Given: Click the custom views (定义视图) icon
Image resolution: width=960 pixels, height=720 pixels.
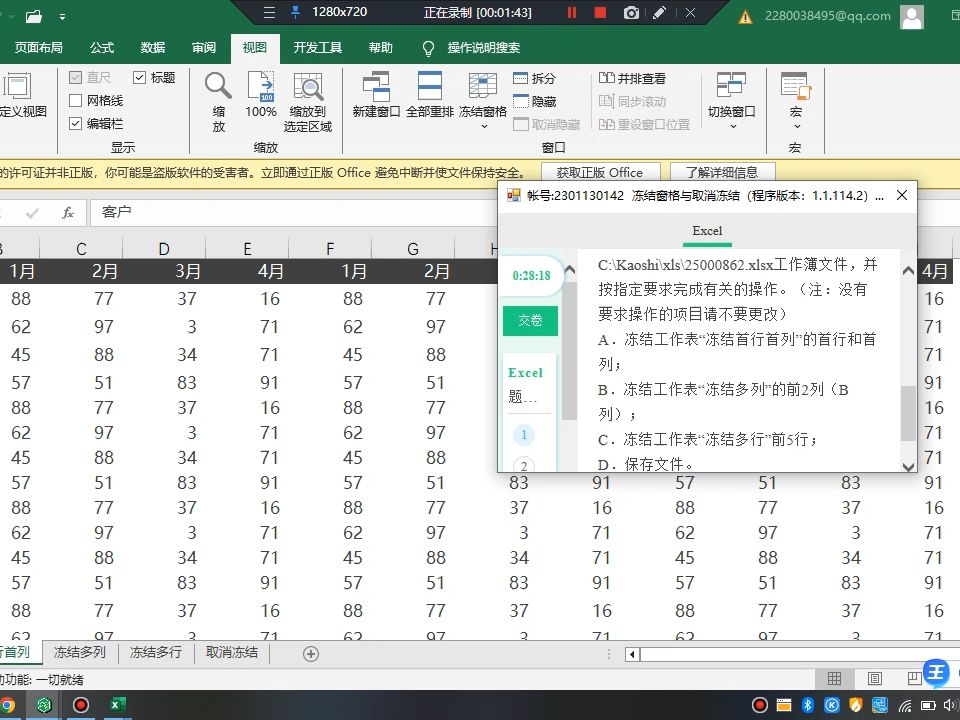Looking at the screenshot, I should coord(17,86).
